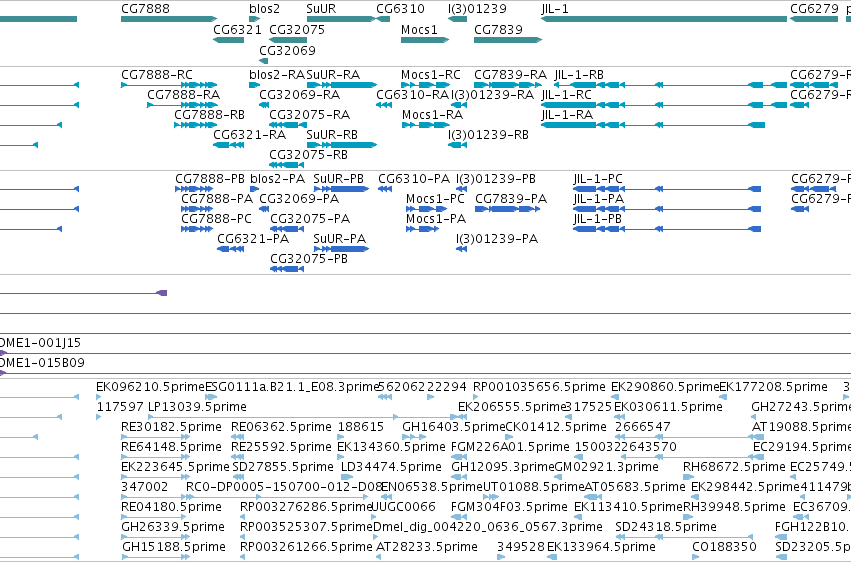This screenshot has height=562, width=851.
Task: Select the UUGC0066 EST label
Action: pos(403,507)
